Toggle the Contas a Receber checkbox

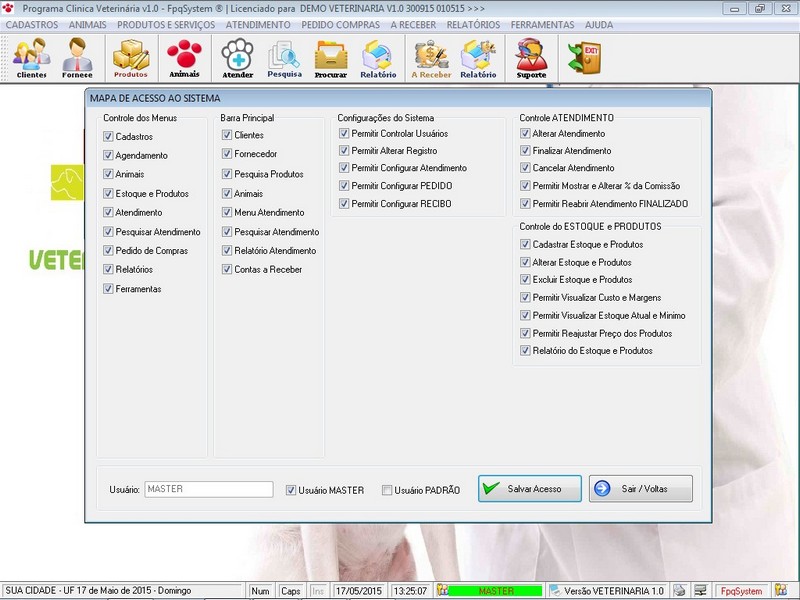click(227, 269)
